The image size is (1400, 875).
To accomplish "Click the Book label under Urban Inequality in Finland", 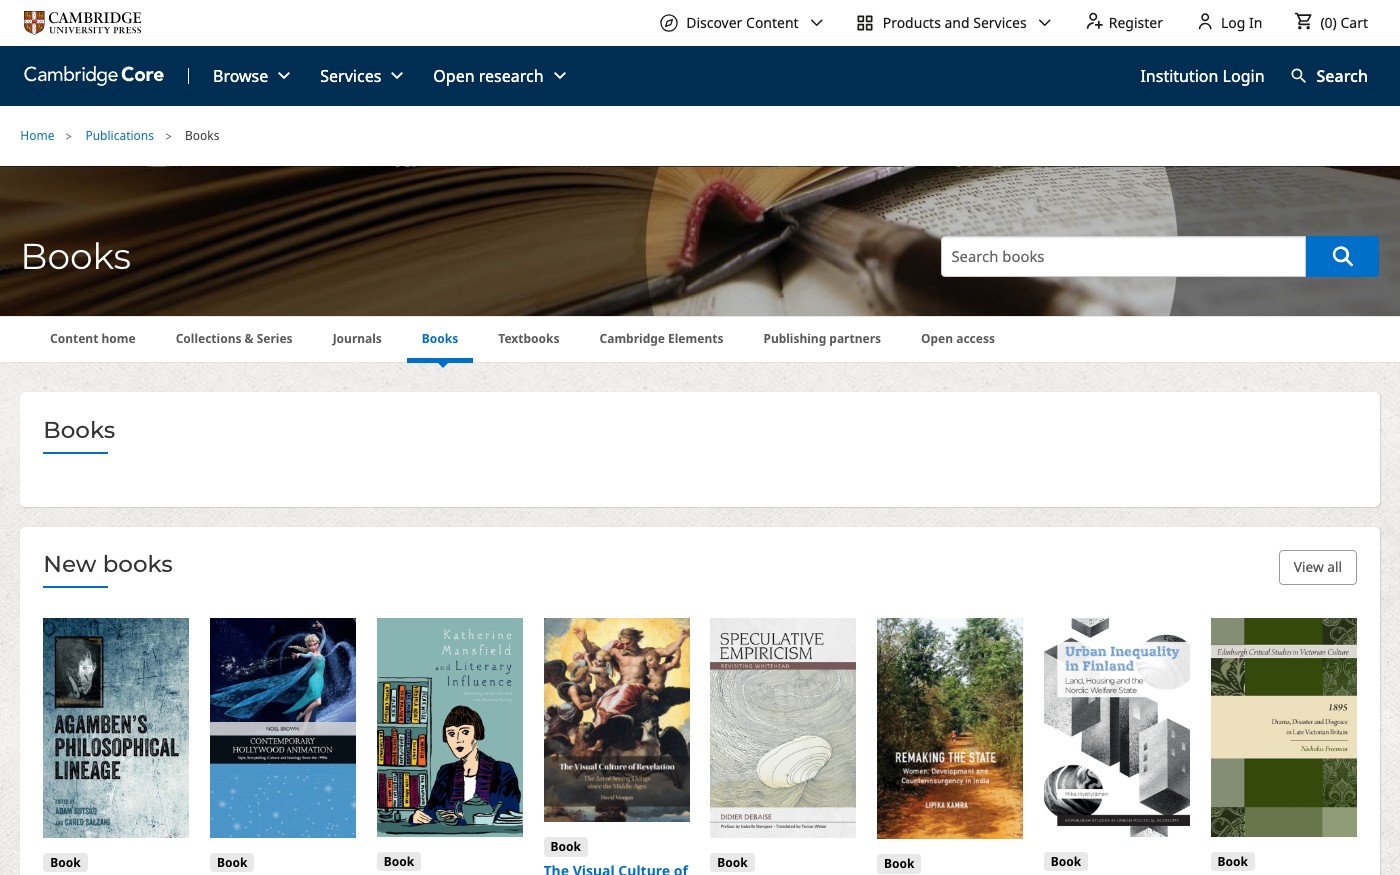I will 1066,862.
